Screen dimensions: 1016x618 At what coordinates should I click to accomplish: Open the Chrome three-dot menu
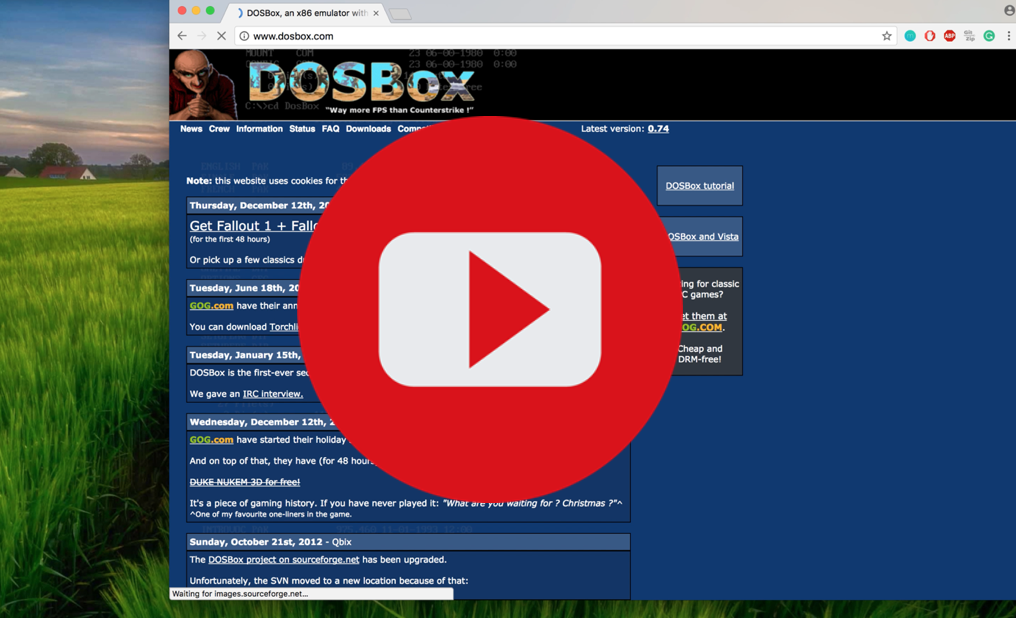(x=1008, y=36)
